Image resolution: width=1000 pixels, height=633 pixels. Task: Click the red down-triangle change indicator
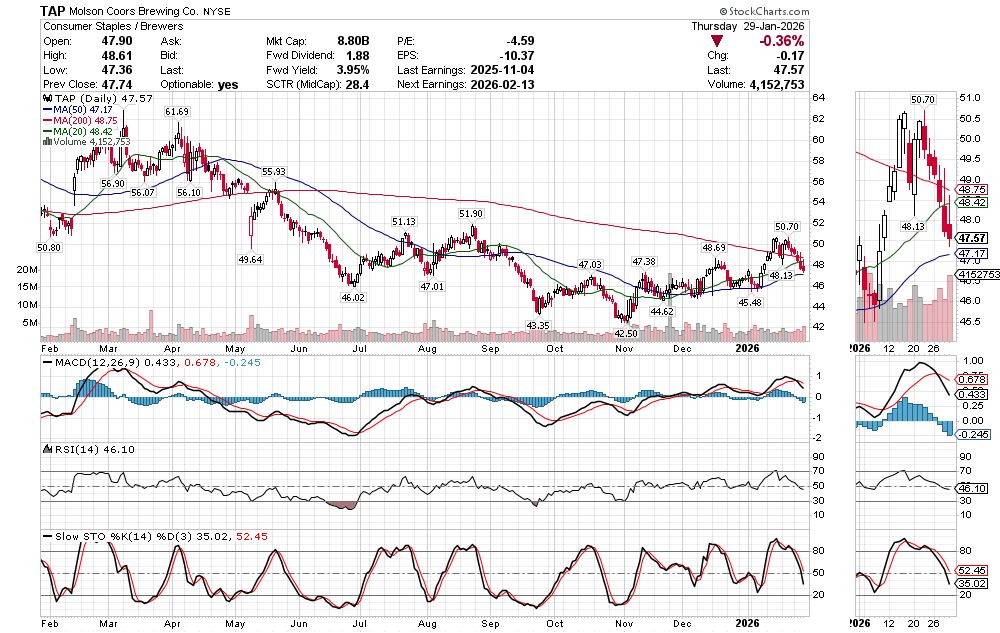(x=718, y=41)
